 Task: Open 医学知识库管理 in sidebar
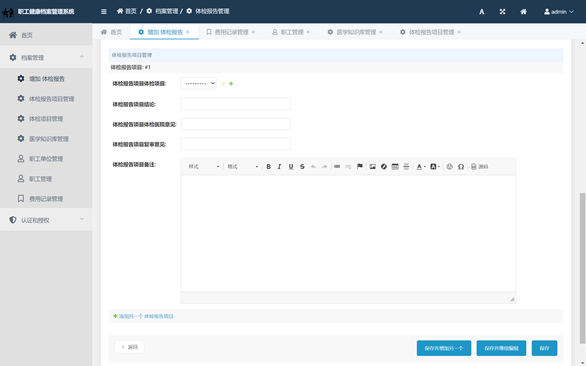pyautogui.click(x=46, y=139)
